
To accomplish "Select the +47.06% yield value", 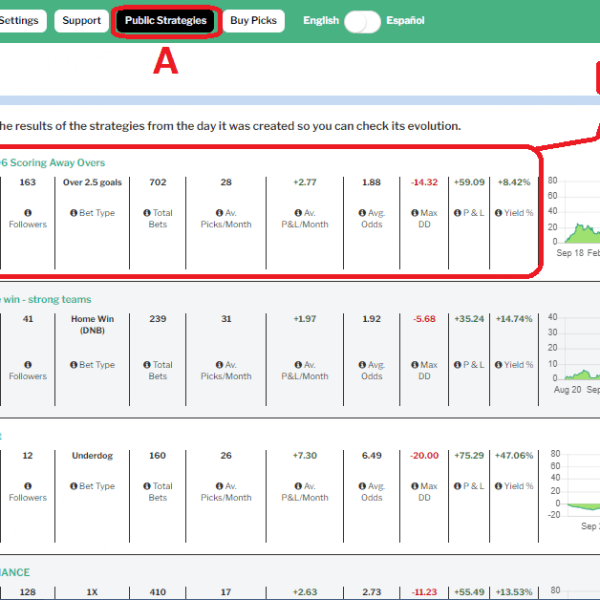I will point(514,455).
